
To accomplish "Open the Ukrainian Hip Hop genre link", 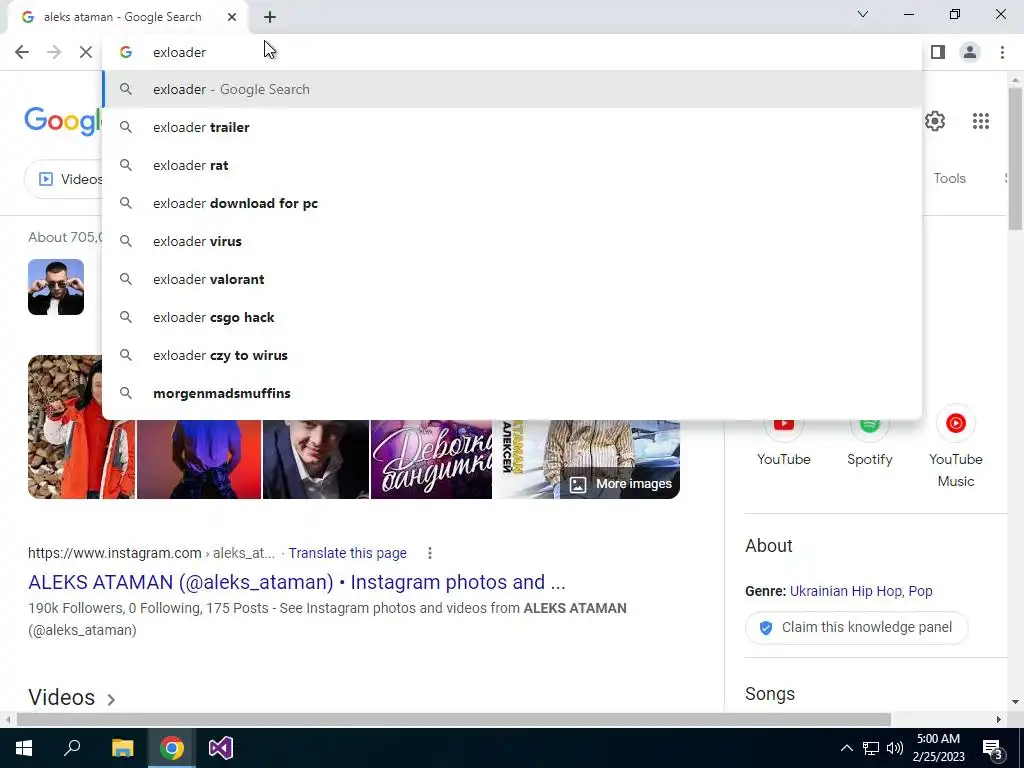I will click(x=846, y=591).
